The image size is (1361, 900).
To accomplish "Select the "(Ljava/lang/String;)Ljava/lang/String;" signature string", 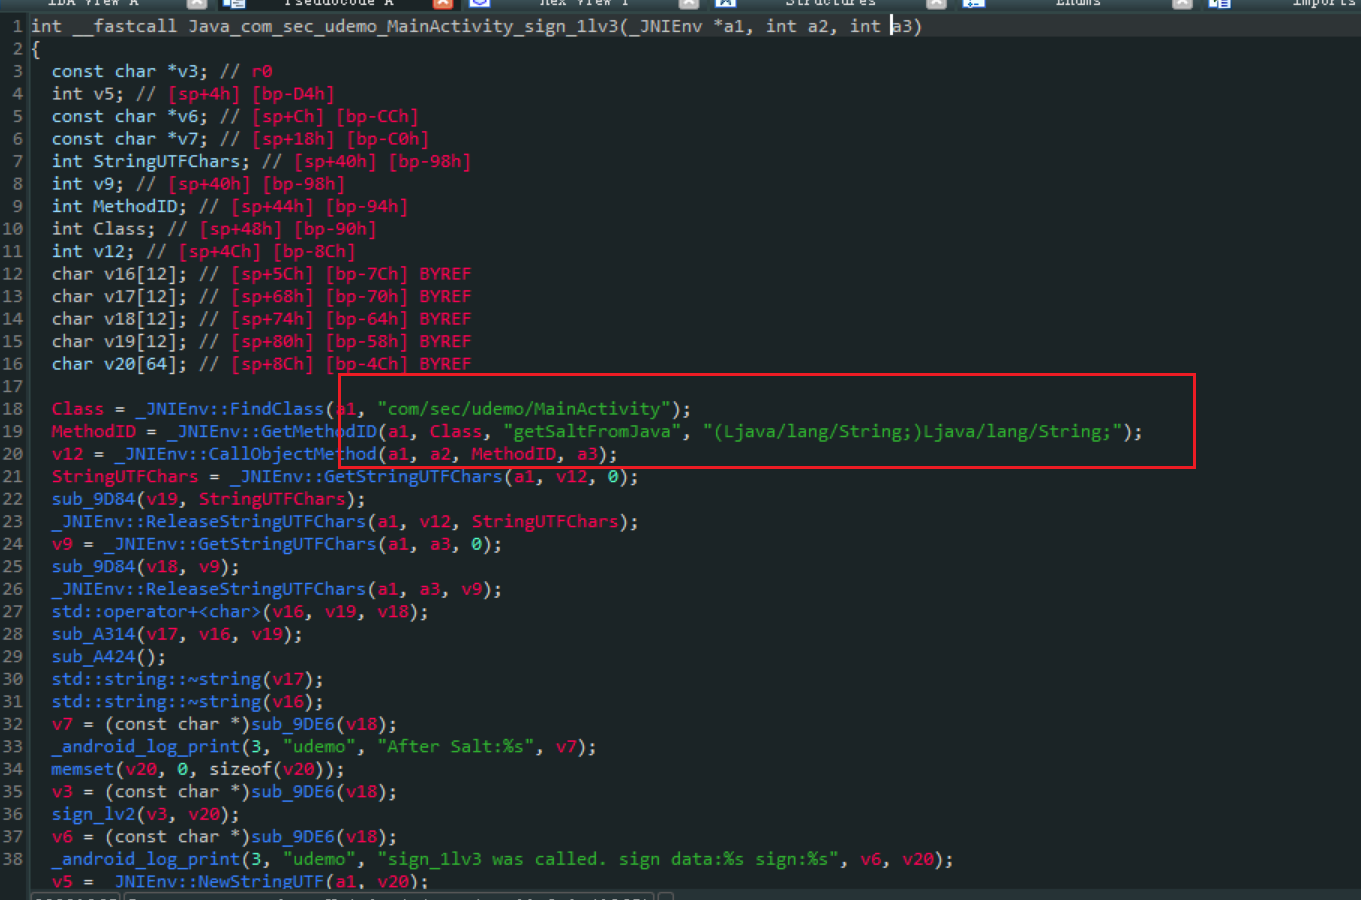I will coord(912,432).
